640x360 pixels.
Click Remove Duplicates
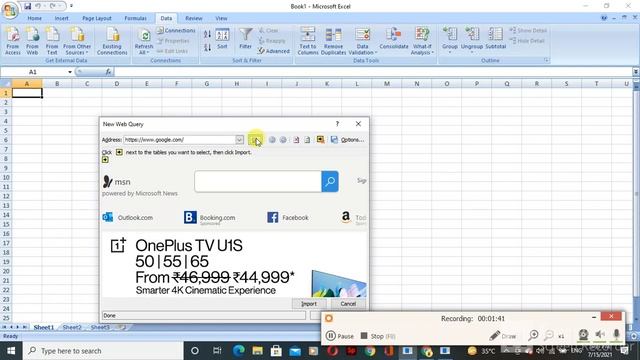tap(333, 41)
